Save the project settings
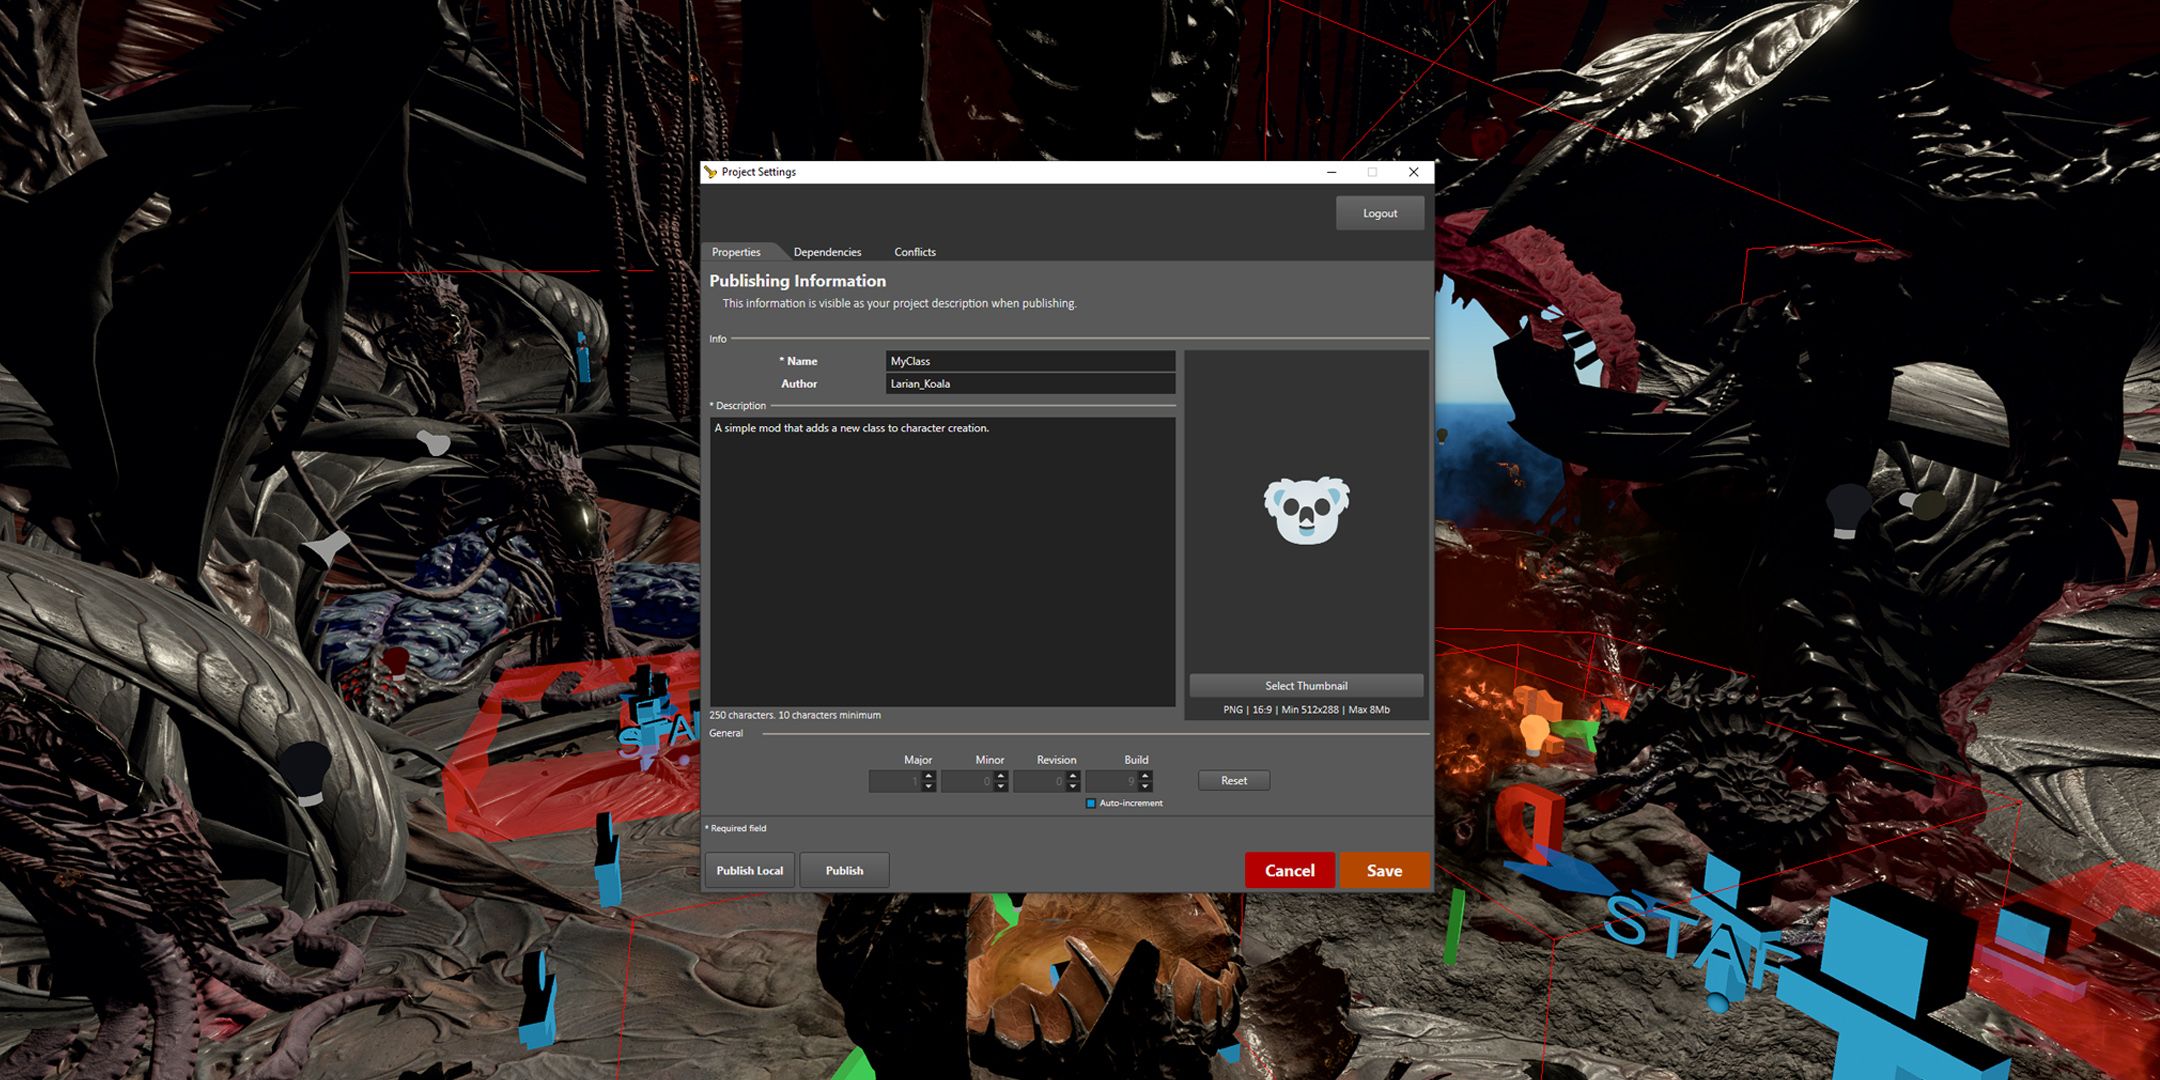This screenshot has height=1080, width=2160. [1380, 871]
